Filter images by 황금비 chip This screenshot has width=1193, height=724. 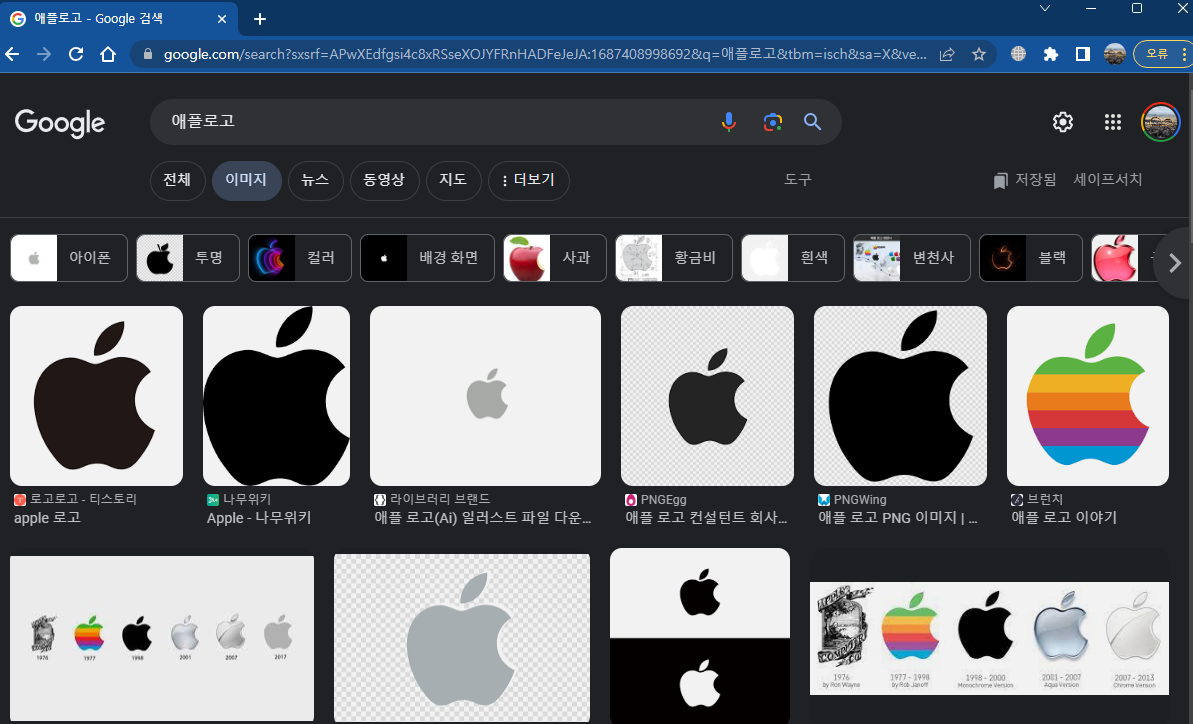[674, 258]
